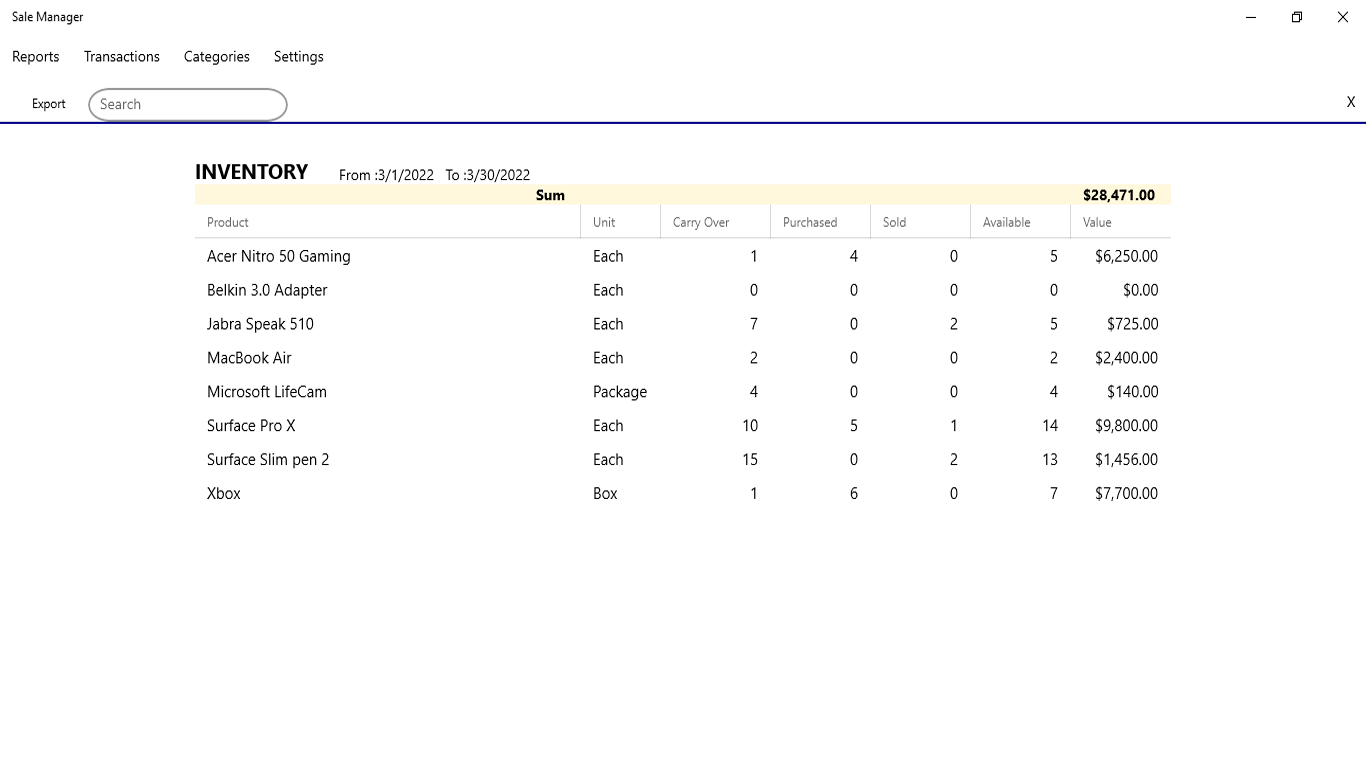Close the Sale Manager window
This screenshot has height=768, width=1366.
tap(1343, 17)
